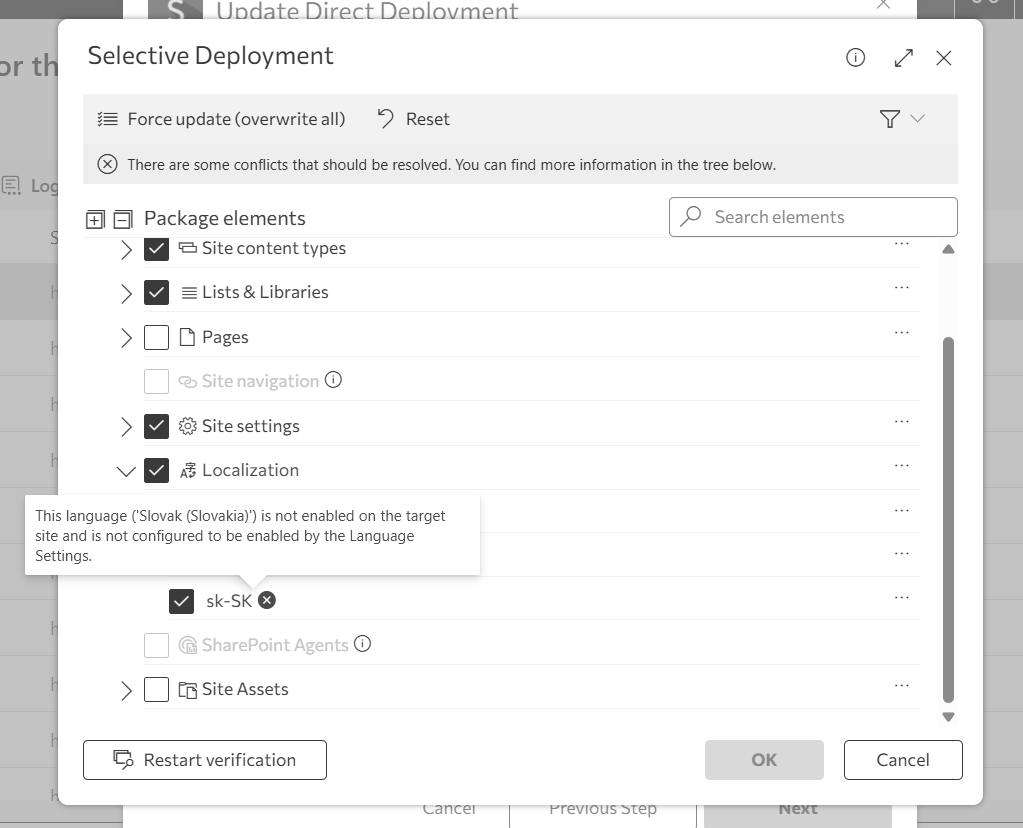This screenshot has height=828, width=1023.
Task: Click the info icon next to SharePoint Agents
Action: [x=363, y=644]
